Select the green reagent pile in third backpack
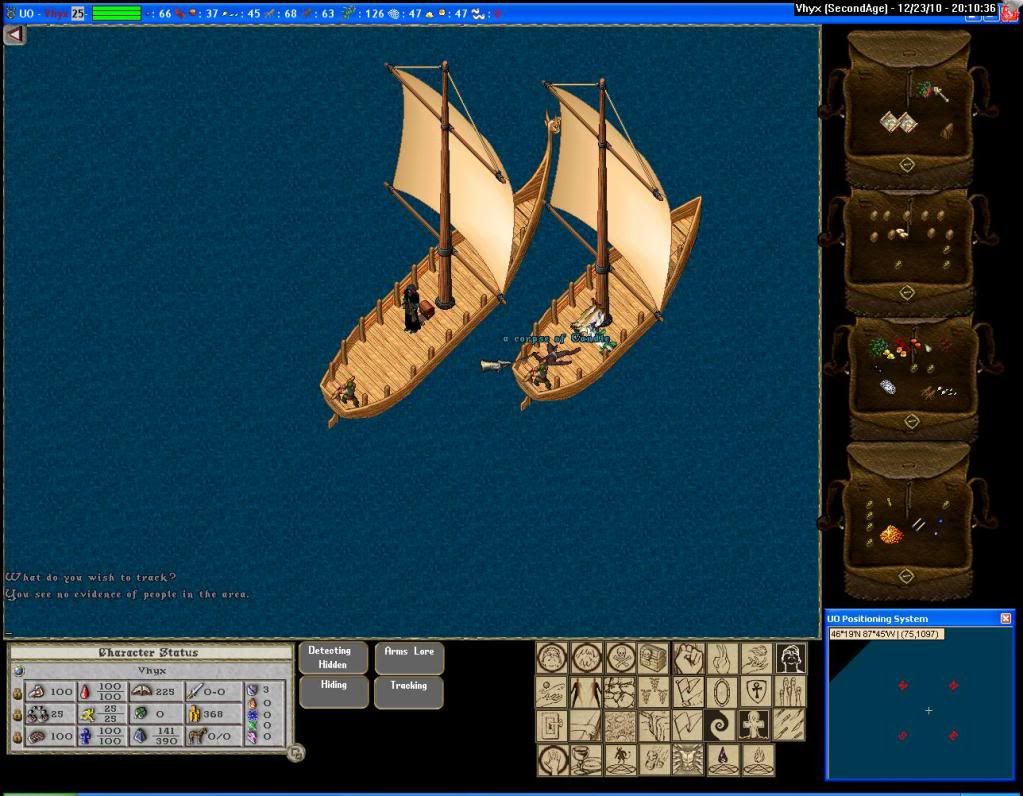The width and height of the screenshot is (1023, 796). point(878,347)
